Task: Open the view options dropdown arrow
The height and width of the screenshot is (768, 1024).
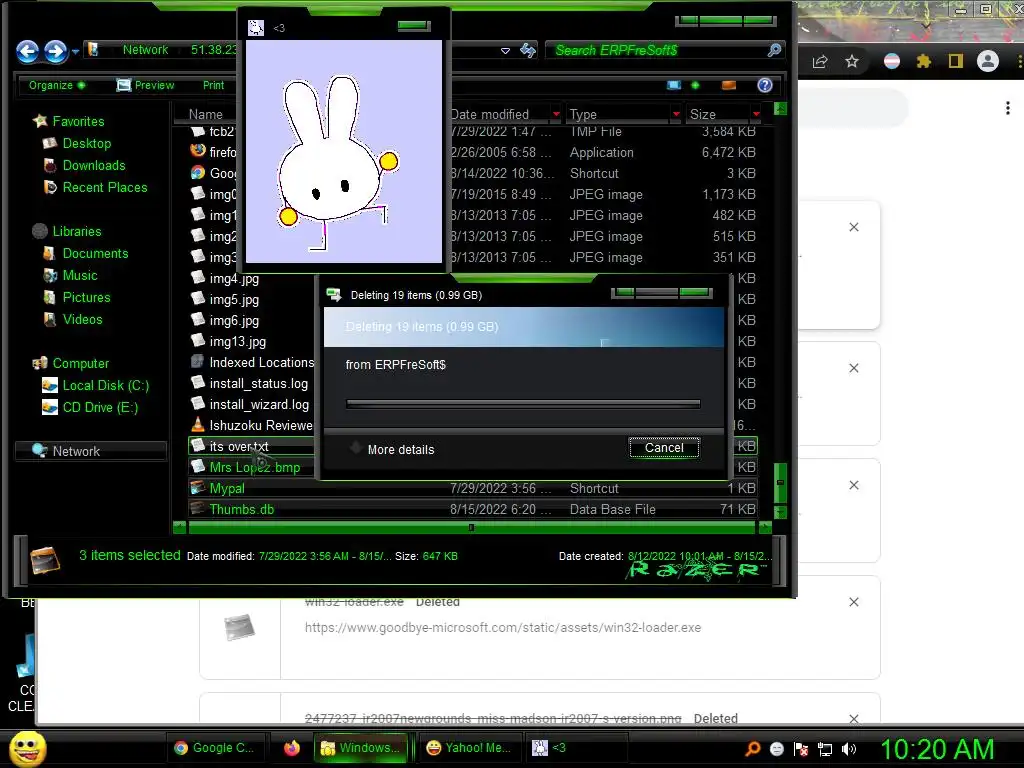Action: [x=695, y=85]
